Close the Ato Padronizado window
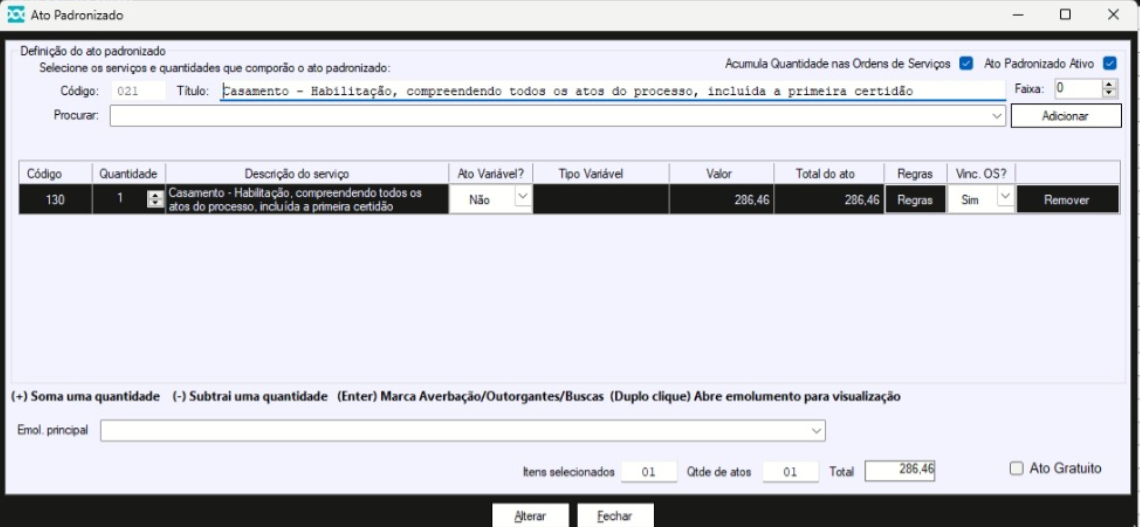1140x527 pixels. (x=1112, y=15)
